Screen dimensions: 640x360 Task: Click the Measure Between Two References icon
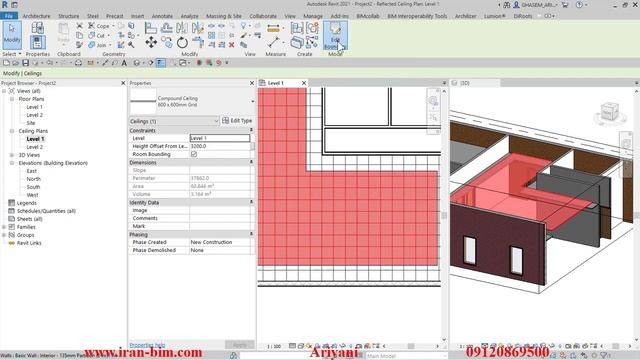pyautogui.click(x=273, y=29)
